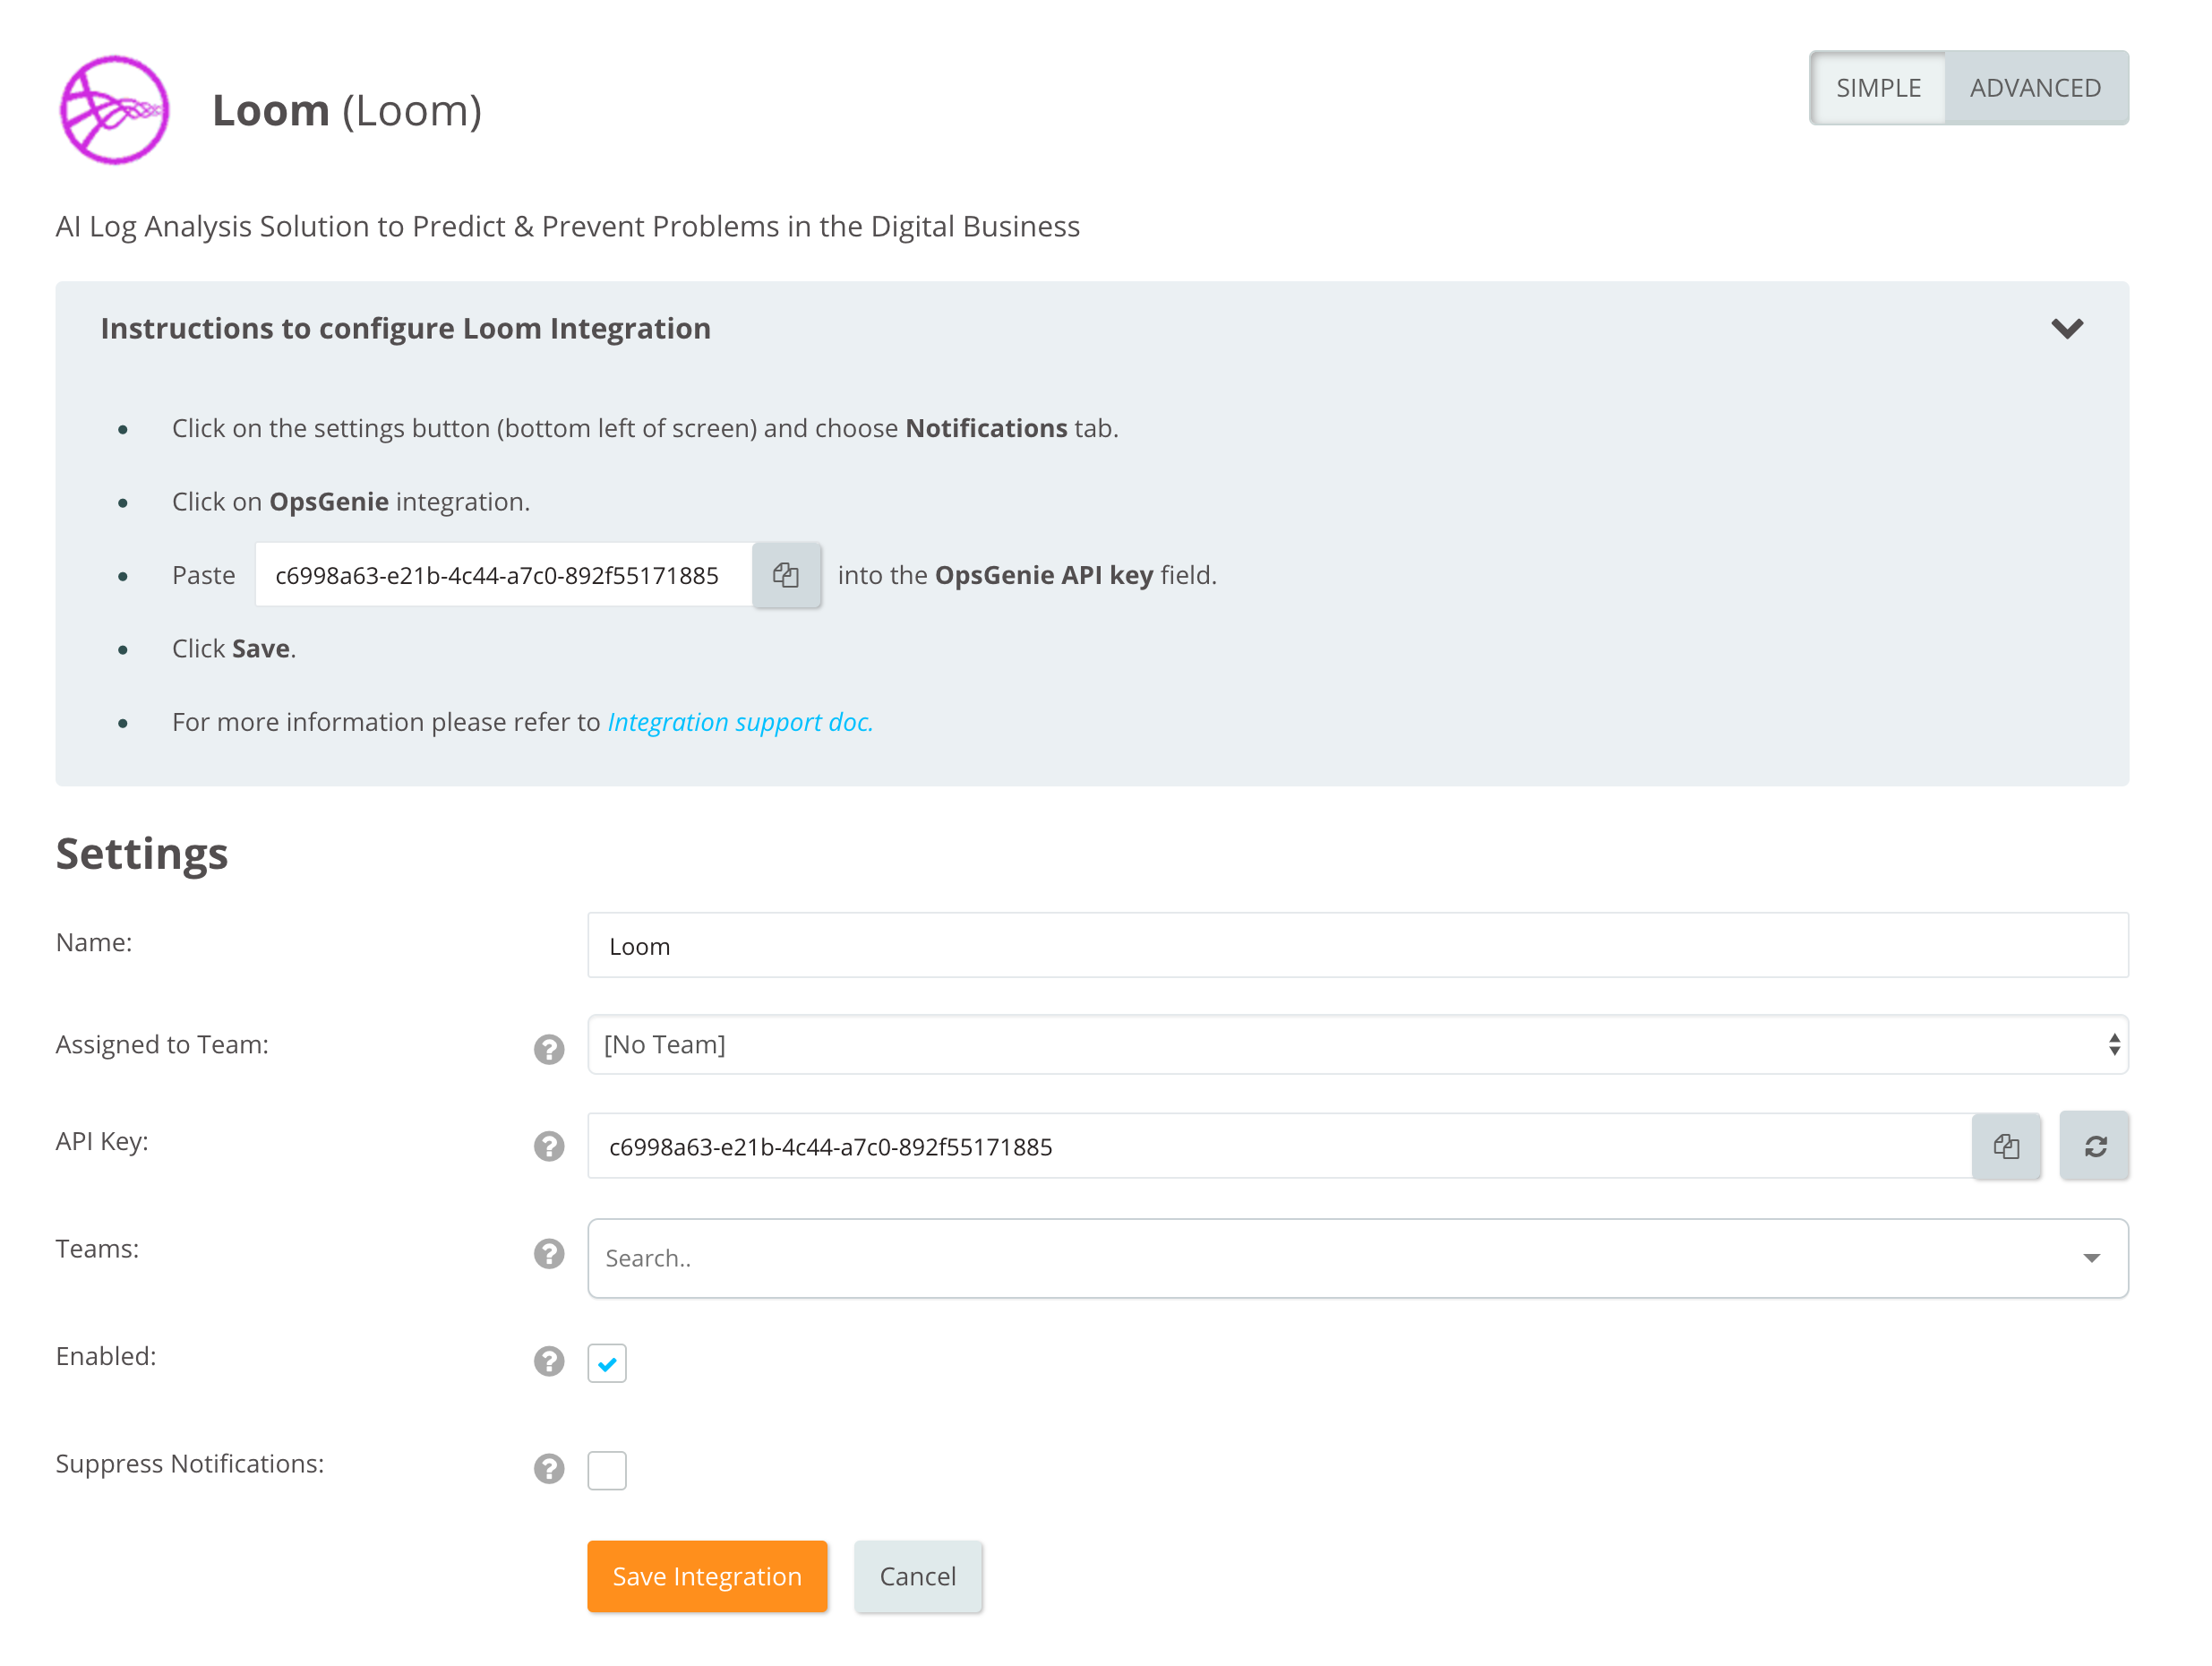Switch to SIMPLE mode tab
Screen dimensions: 2212x1666
point(1878,88)
